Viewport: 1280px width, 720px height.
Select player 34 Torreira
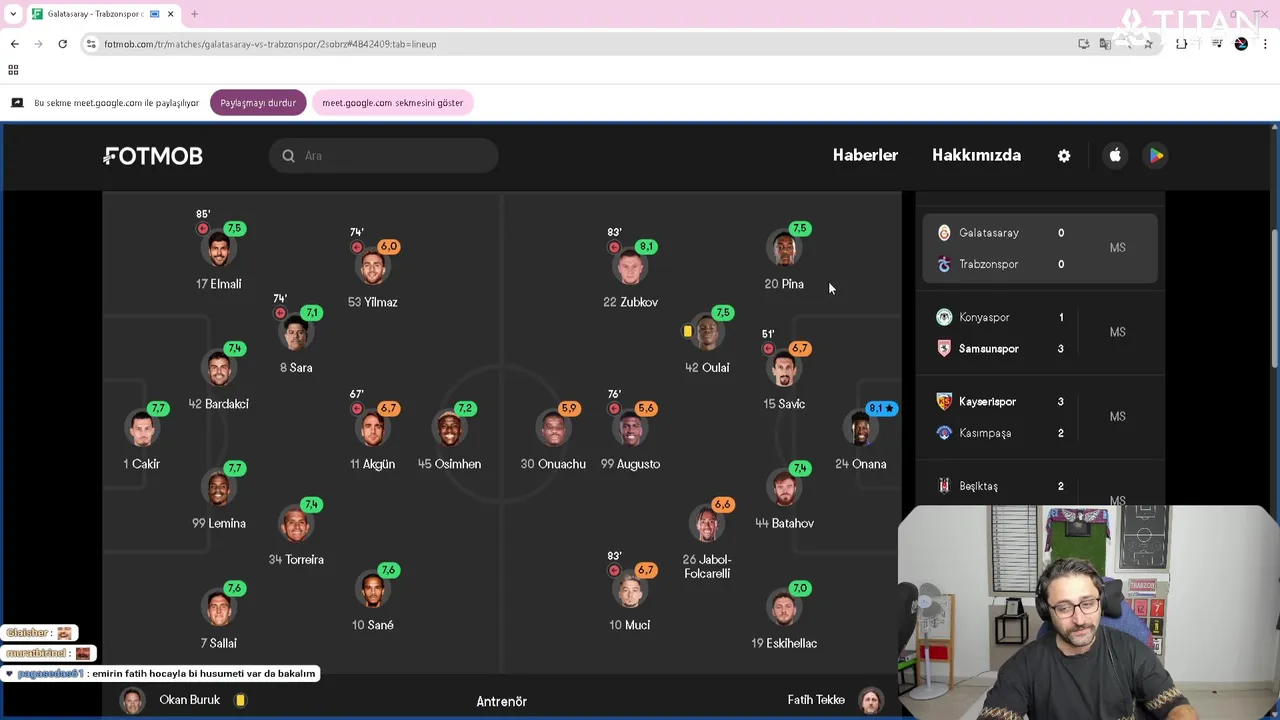(x=296, y=532)
